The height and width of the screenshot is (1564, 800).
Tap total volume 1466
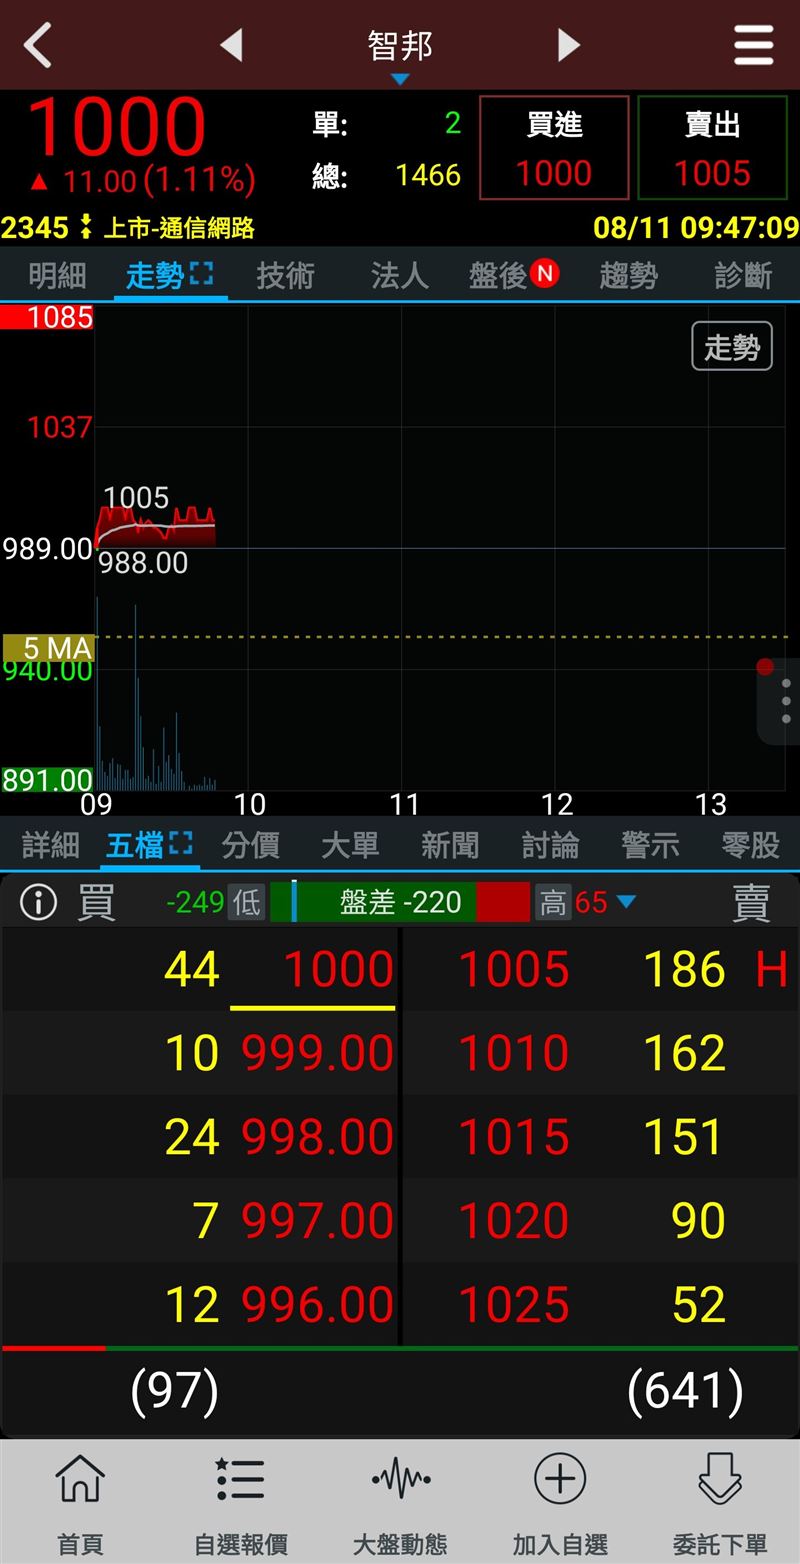click(x=428, y=176)
